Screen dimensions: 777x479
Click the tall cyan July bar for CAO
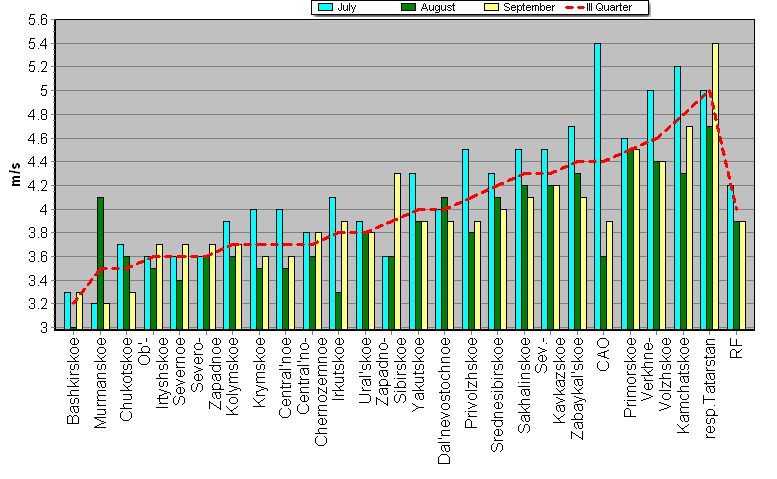(597, 187)
